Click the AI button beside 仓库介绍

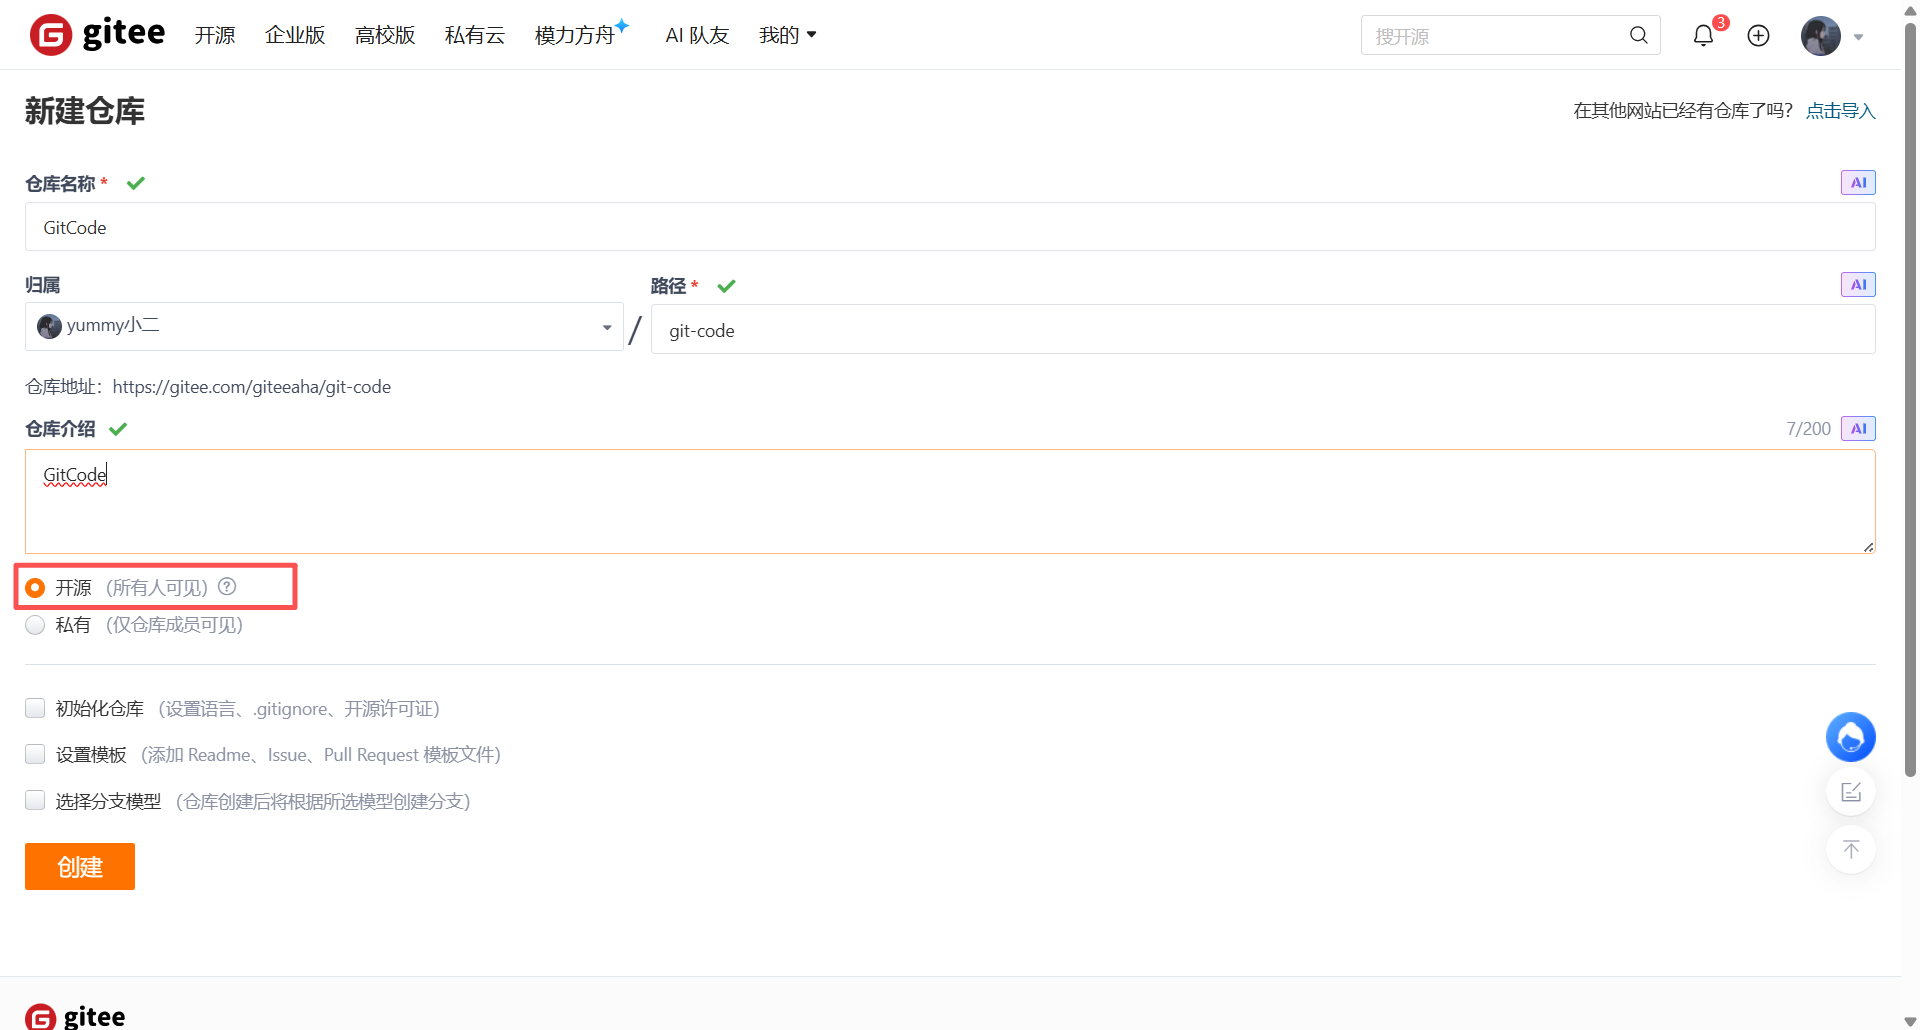click(1858, 429)
